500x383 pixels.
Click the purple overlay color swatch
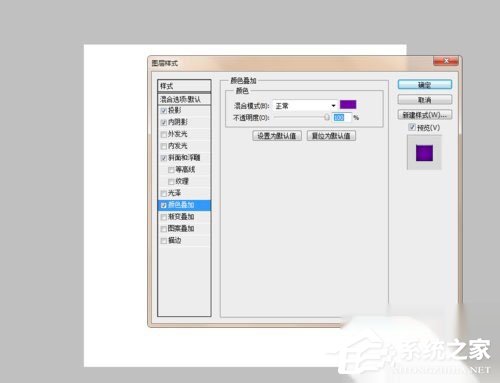[x=348, y=105]
